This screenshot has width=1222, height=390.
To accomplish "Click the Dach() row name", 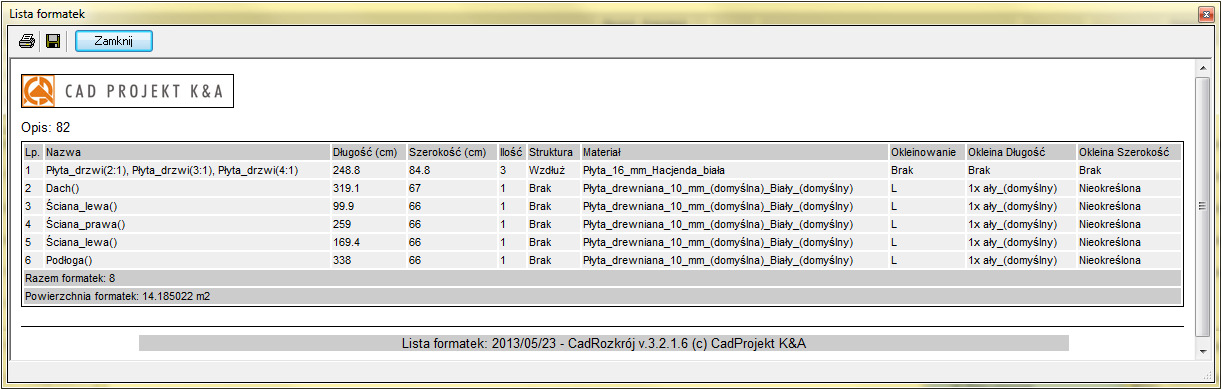I will pyautogui.click(x=63, y=188).
